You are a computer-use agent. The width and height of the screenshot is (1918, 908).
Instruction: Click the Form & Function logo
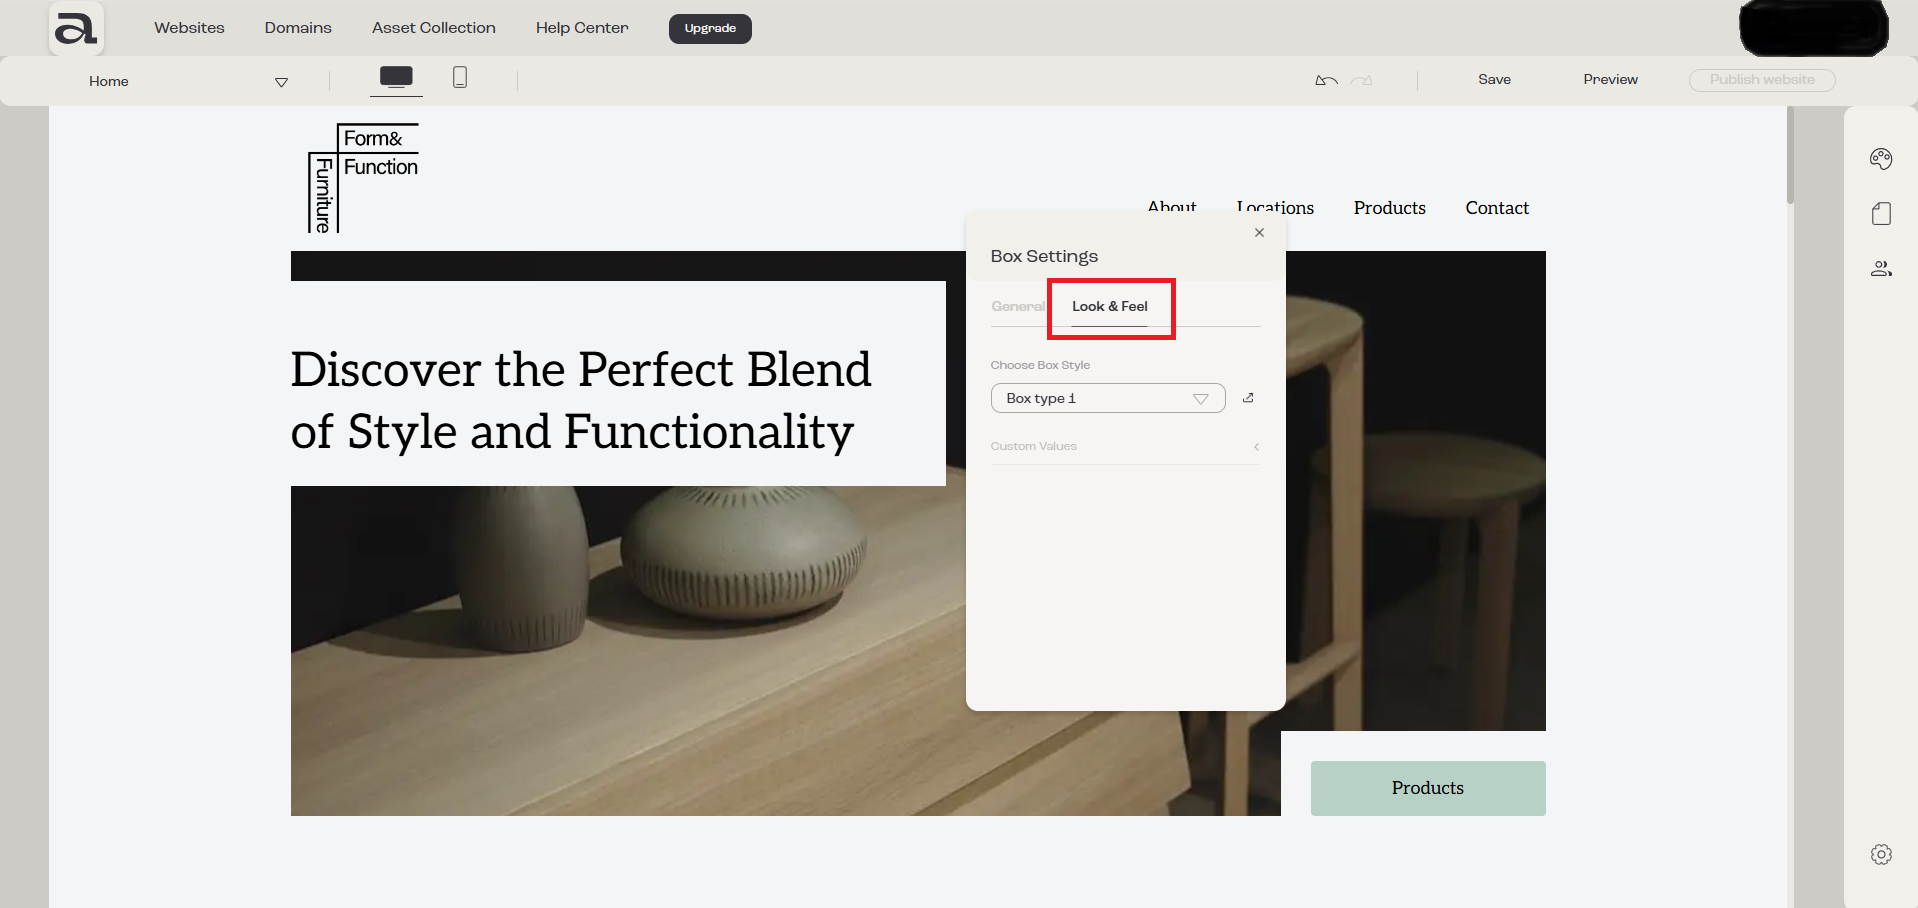[363, 178]
